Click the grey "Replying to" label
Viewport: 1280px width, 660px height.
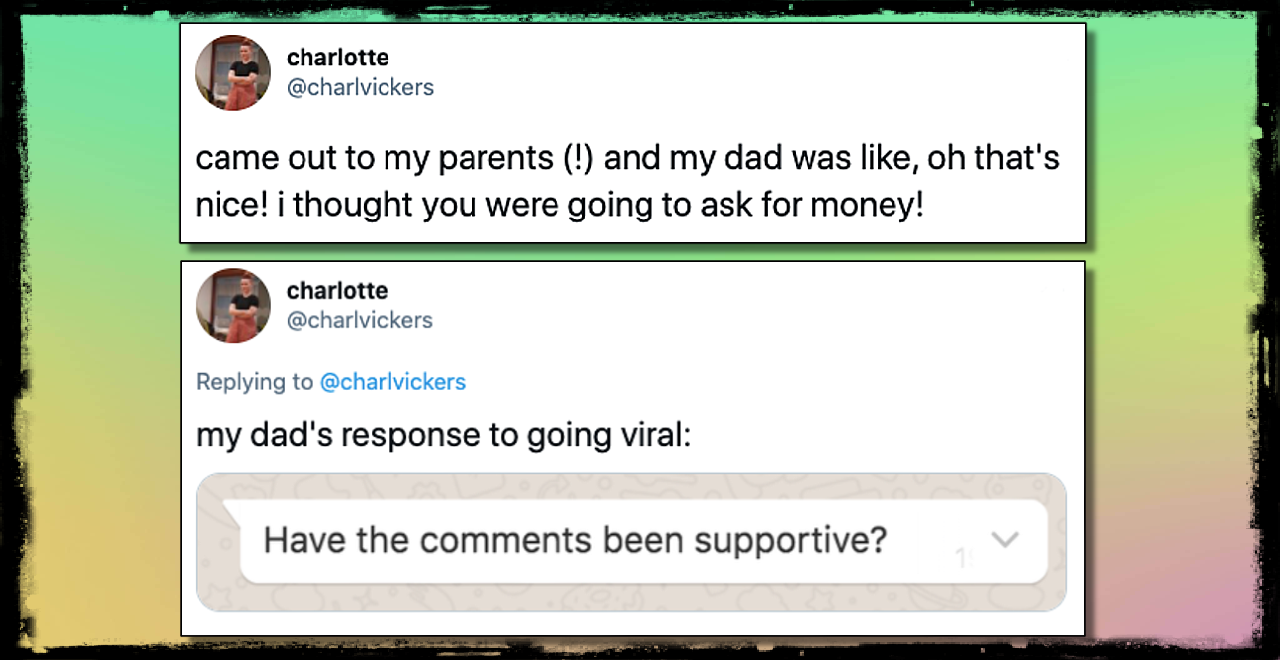tap(254, 382)
